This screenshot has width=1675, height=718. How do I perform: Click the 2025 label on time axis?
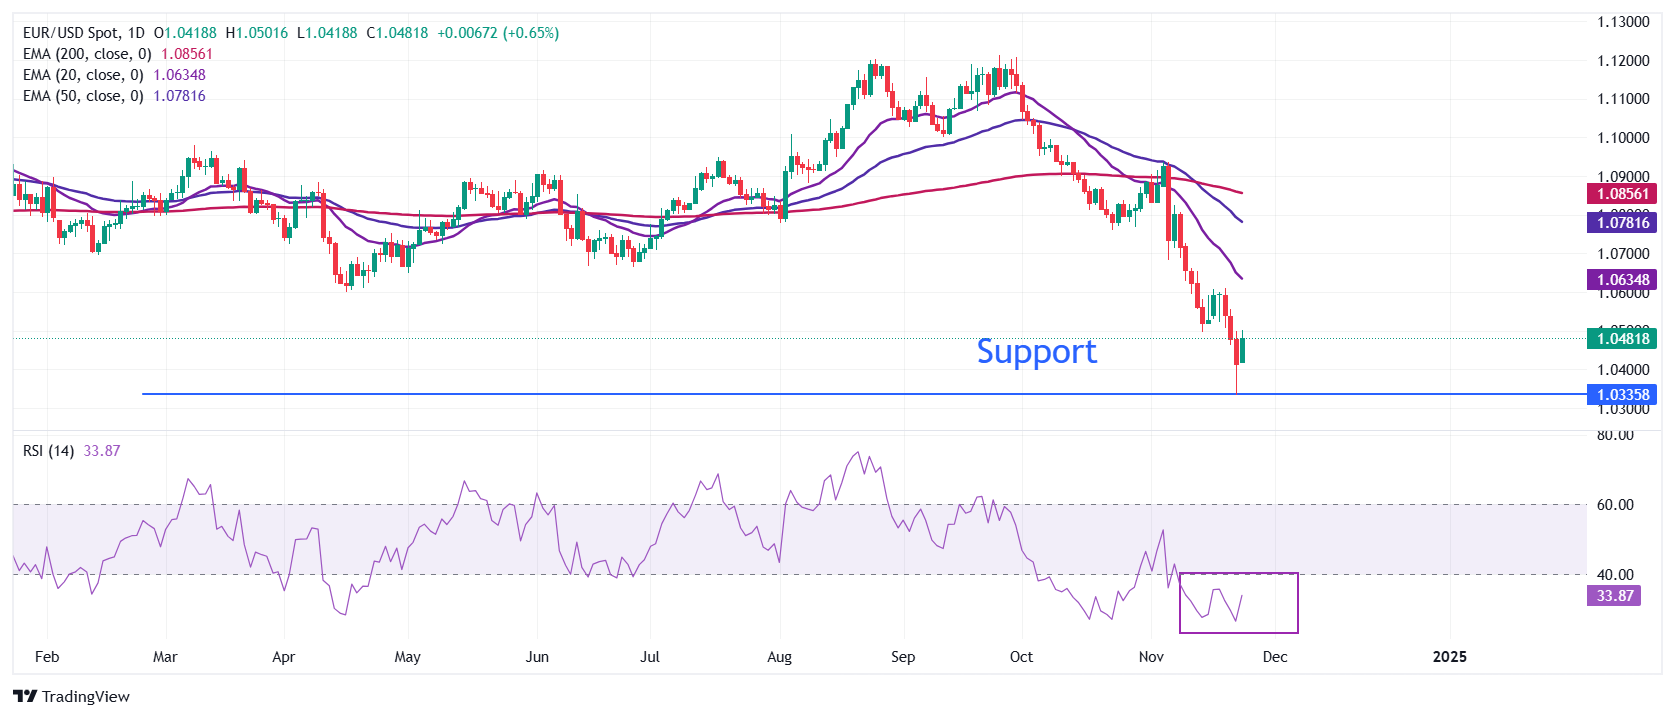pyautogui.click(x=1449, y=657)
